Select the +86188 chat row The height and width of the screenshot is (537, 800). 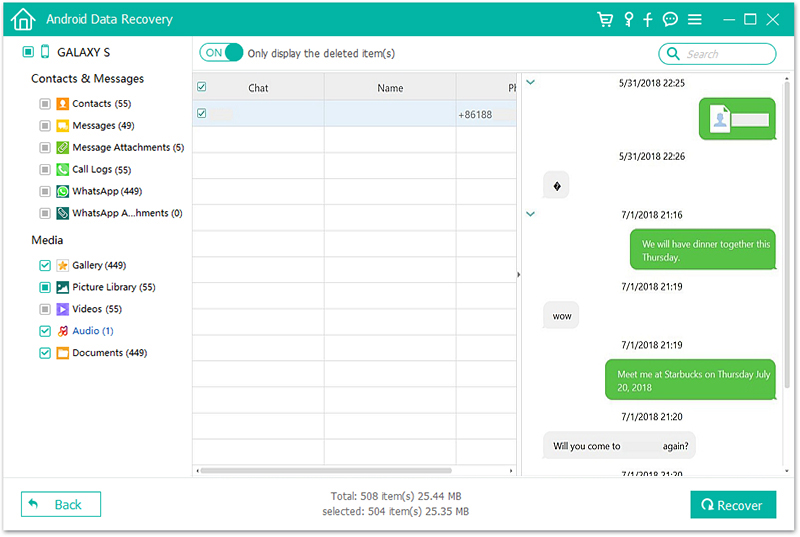coord(355,113)
